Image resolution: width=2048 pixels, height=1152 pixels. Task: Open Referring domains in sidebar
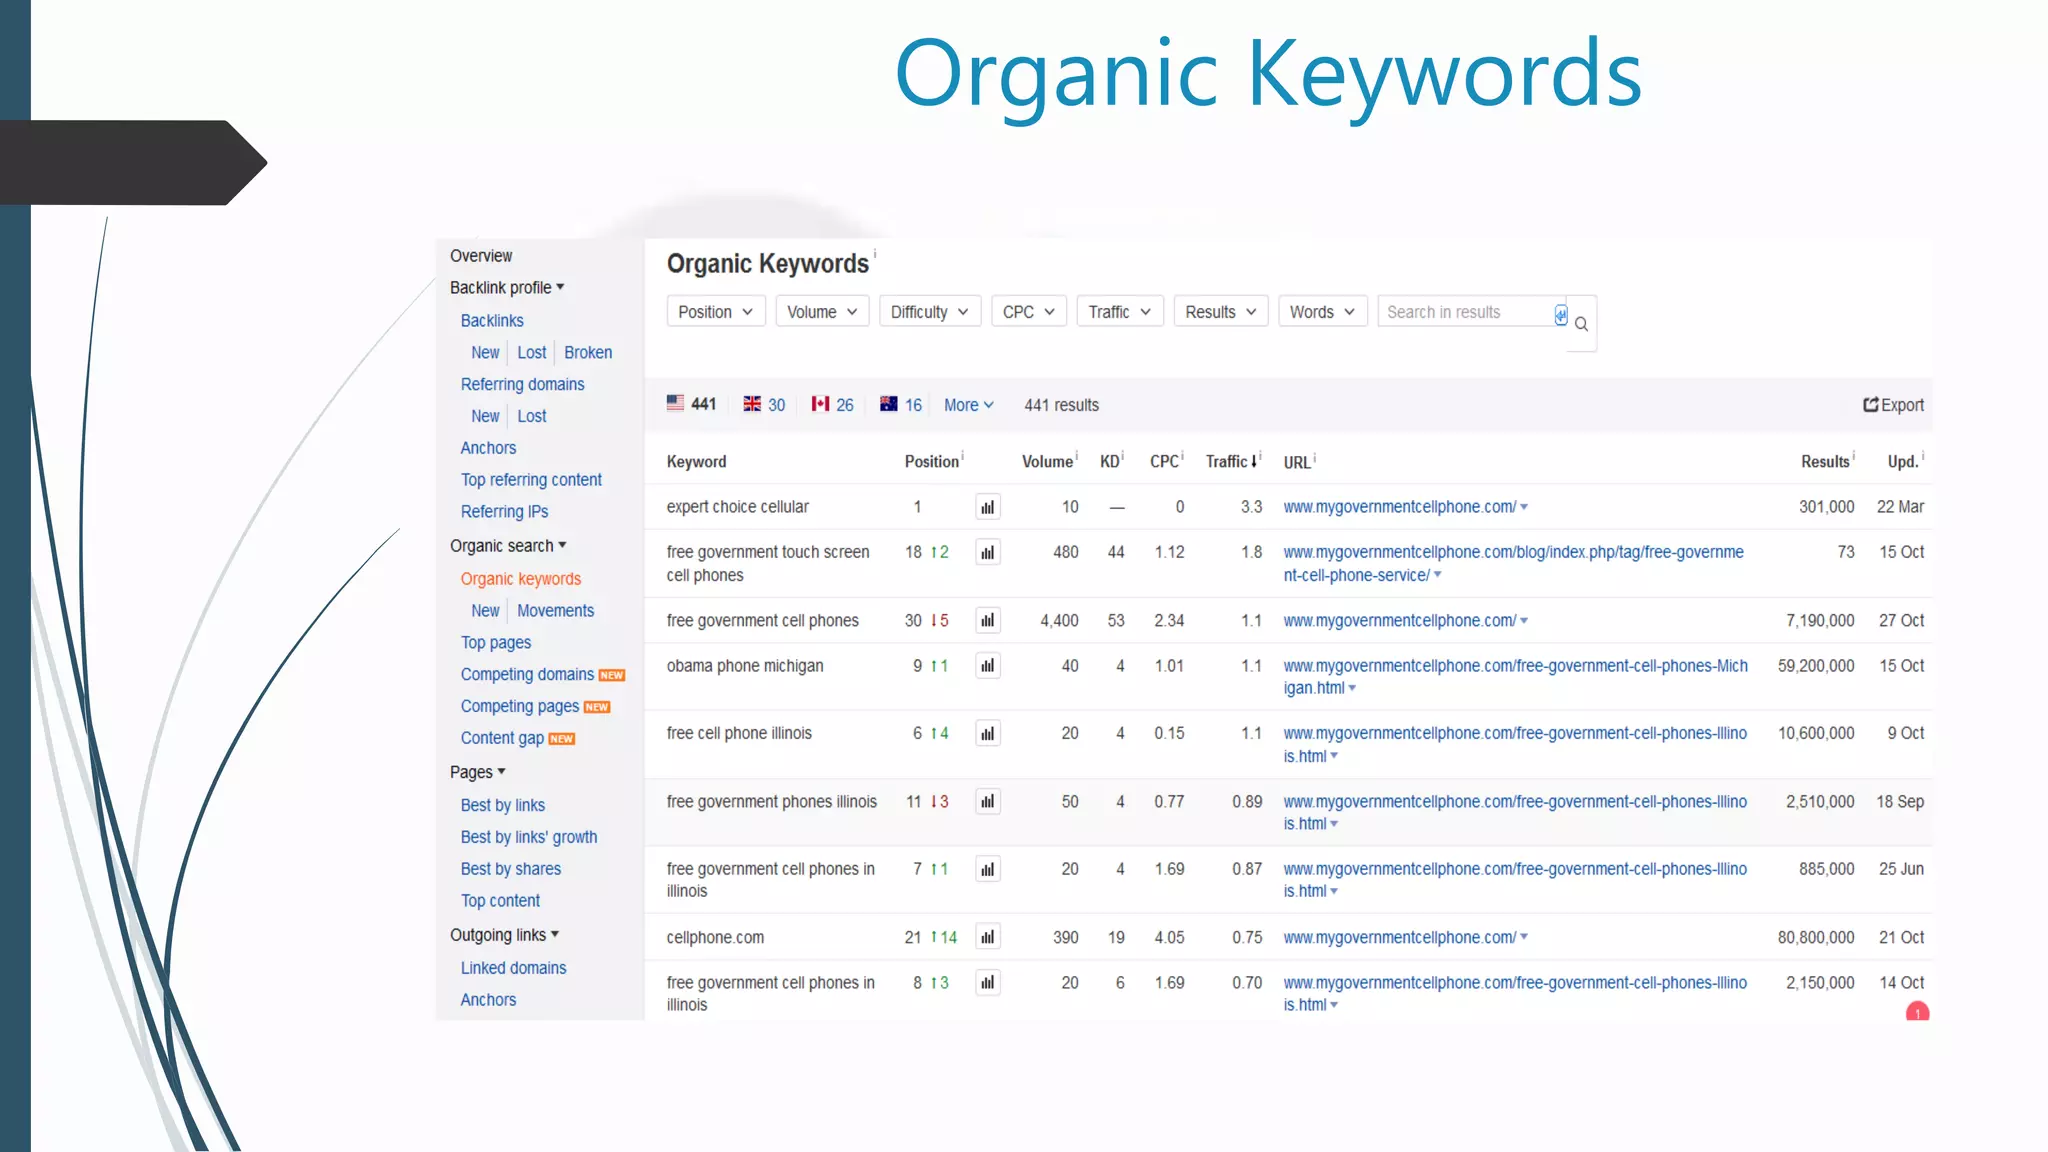point(522,385)
